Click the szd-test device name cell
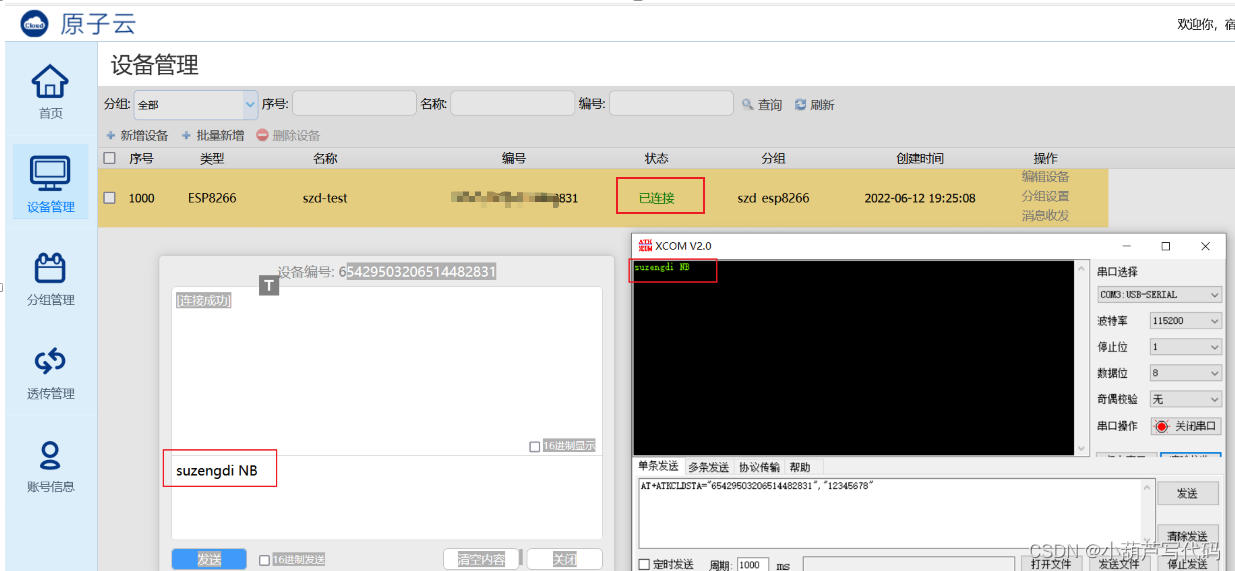 [x=325, y=198]
